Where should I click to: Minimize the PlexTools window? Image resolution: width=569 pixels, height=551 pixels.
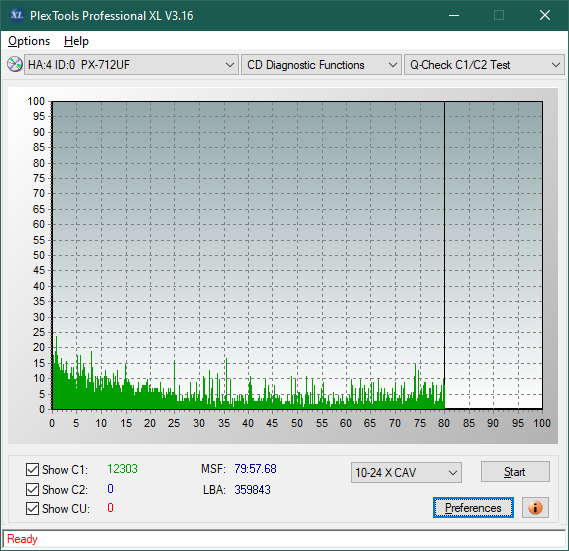point(454,15)
